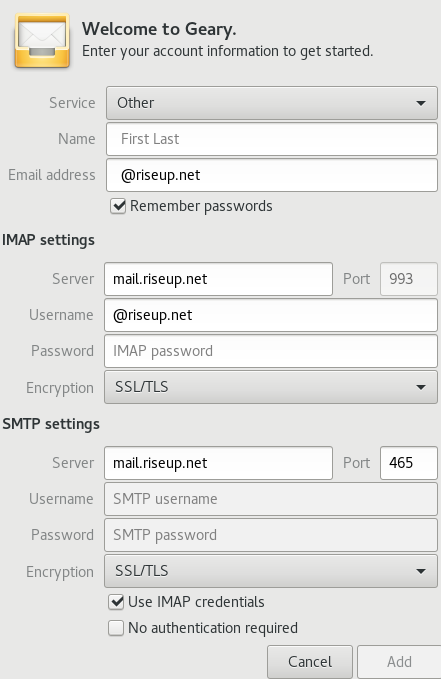Click the Geary mail envelope icon
The height and width of the screenshot is (679, 441).
coord(42,41)
